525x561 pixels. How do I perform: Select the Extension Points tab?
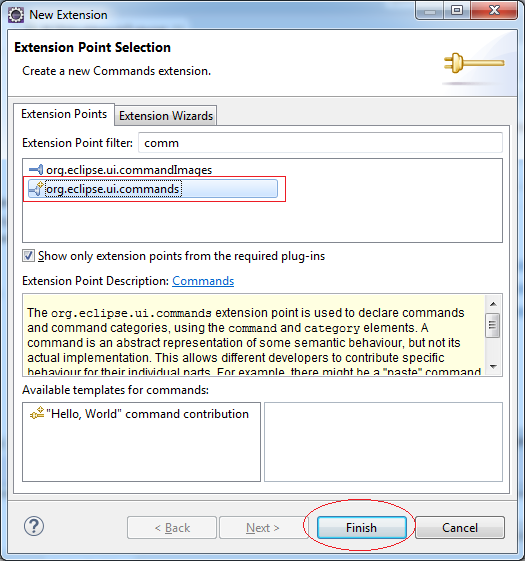[x=64, y=114]
